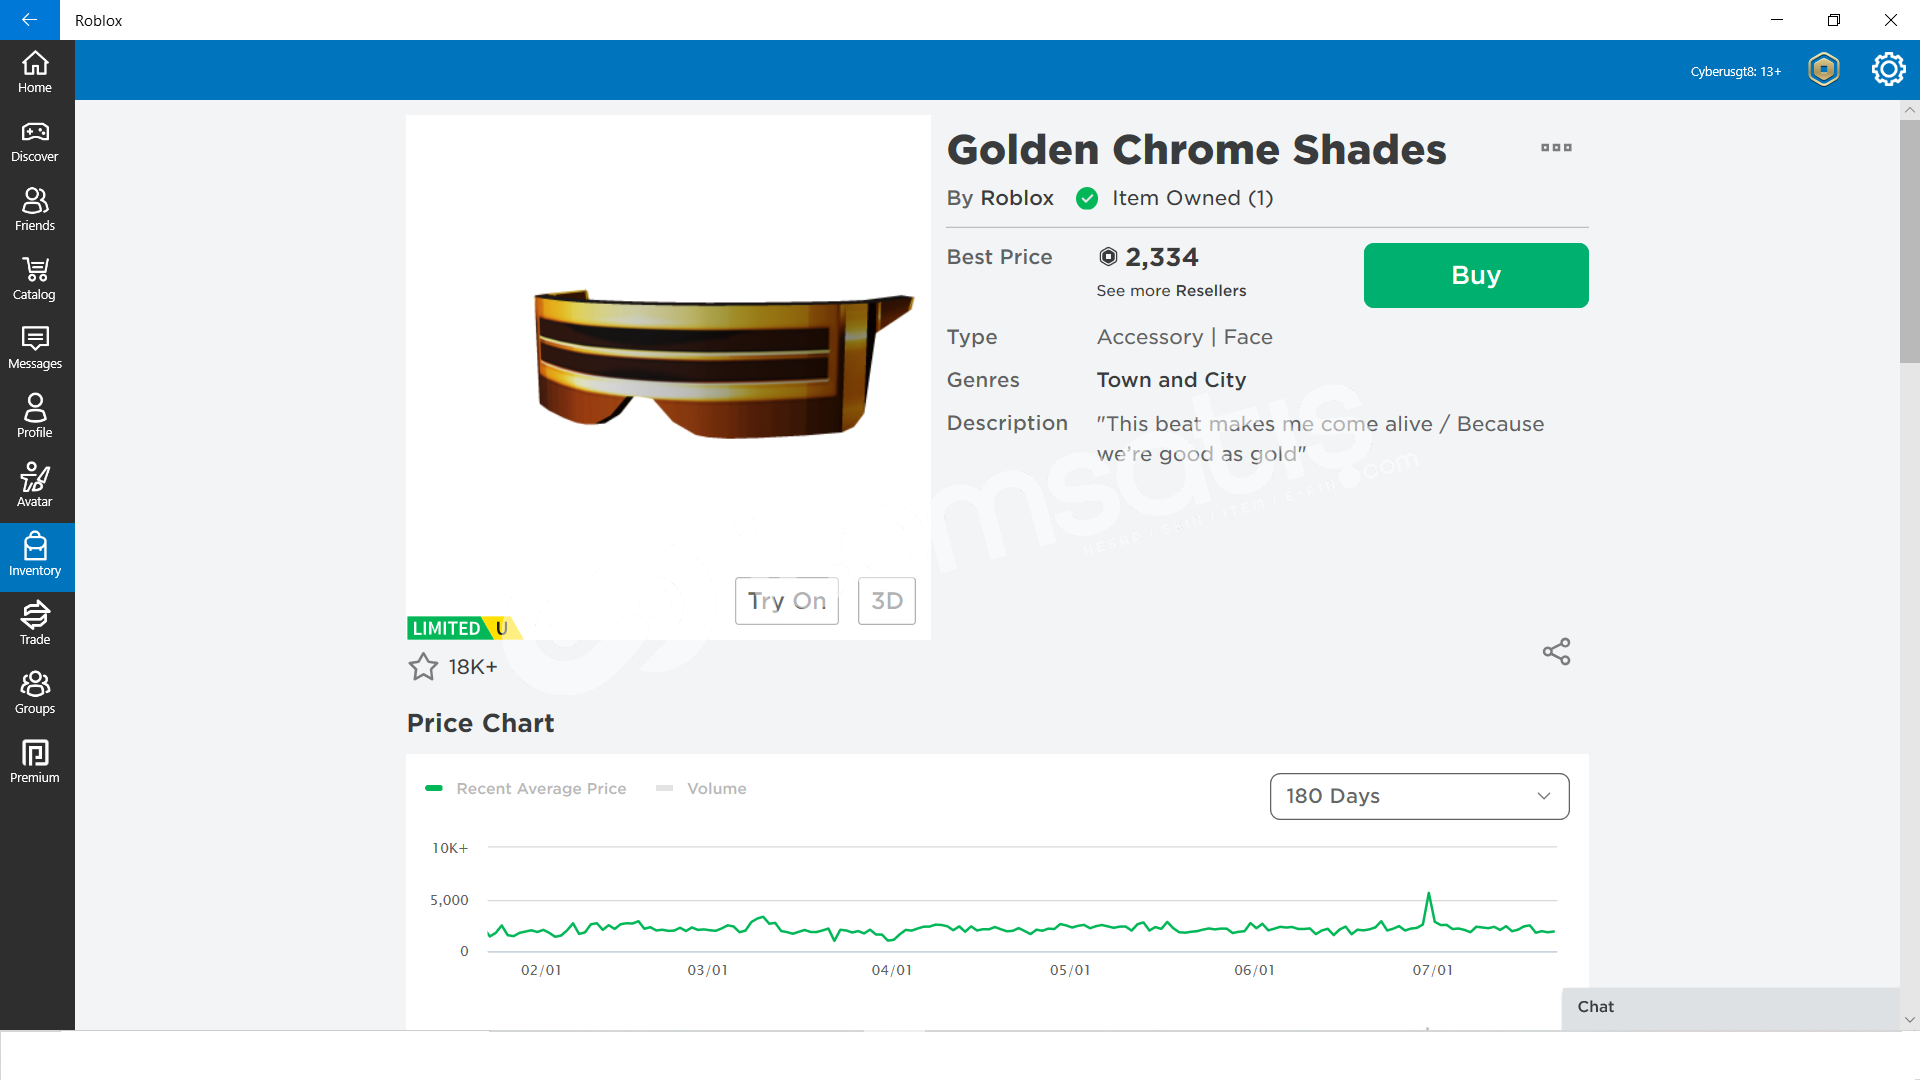Image resolution: width=1920 pixels, height=1080 pixels.
Task: Open the three-dot item options menu
Action: 1556,148
